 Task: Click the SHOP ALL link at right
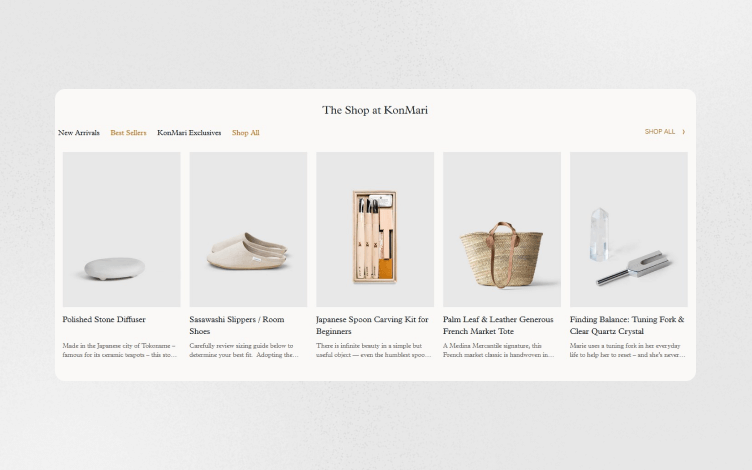(x=659, y=131)
